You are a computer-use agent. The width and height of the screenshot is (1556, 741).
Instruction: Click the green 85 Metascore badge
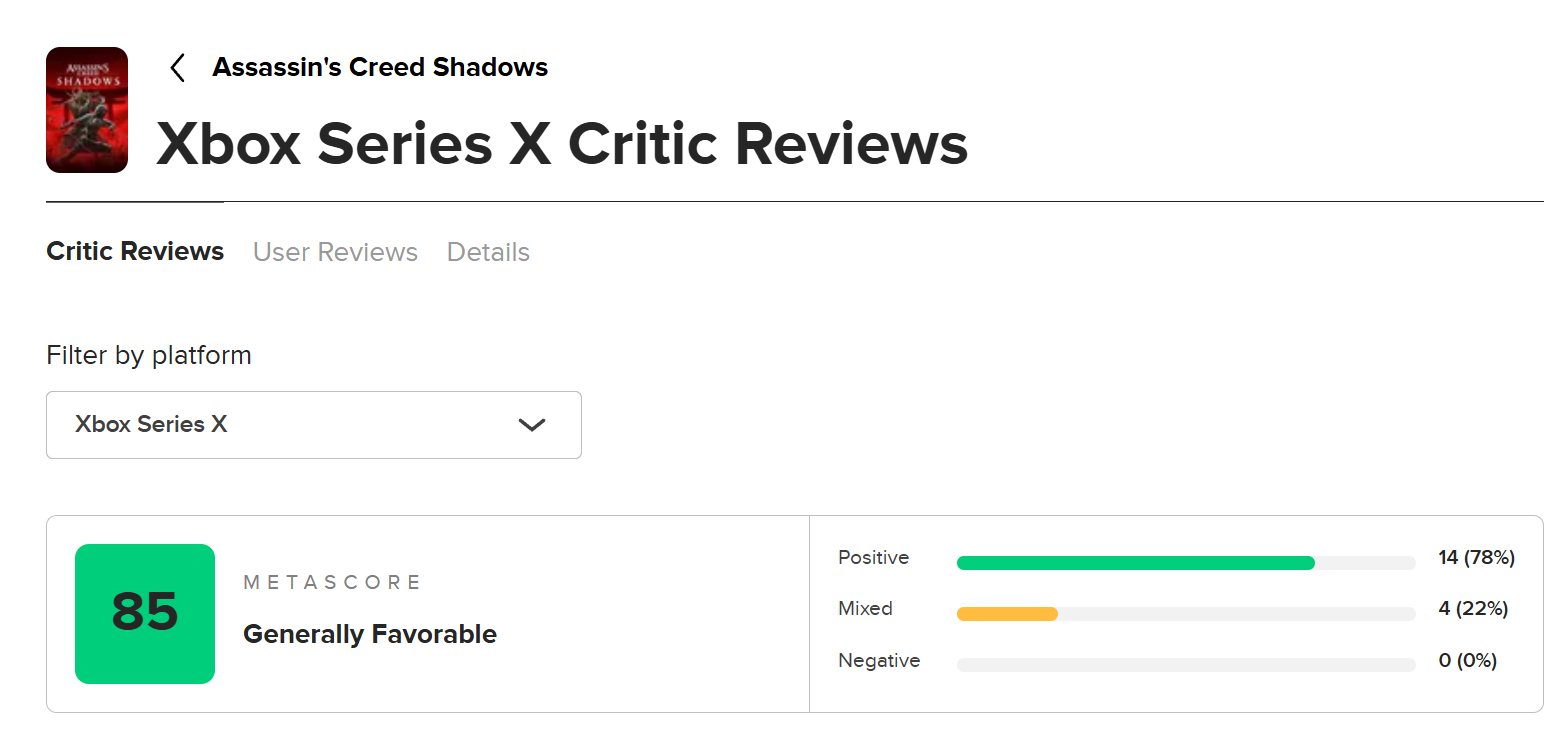click(145, 614)
